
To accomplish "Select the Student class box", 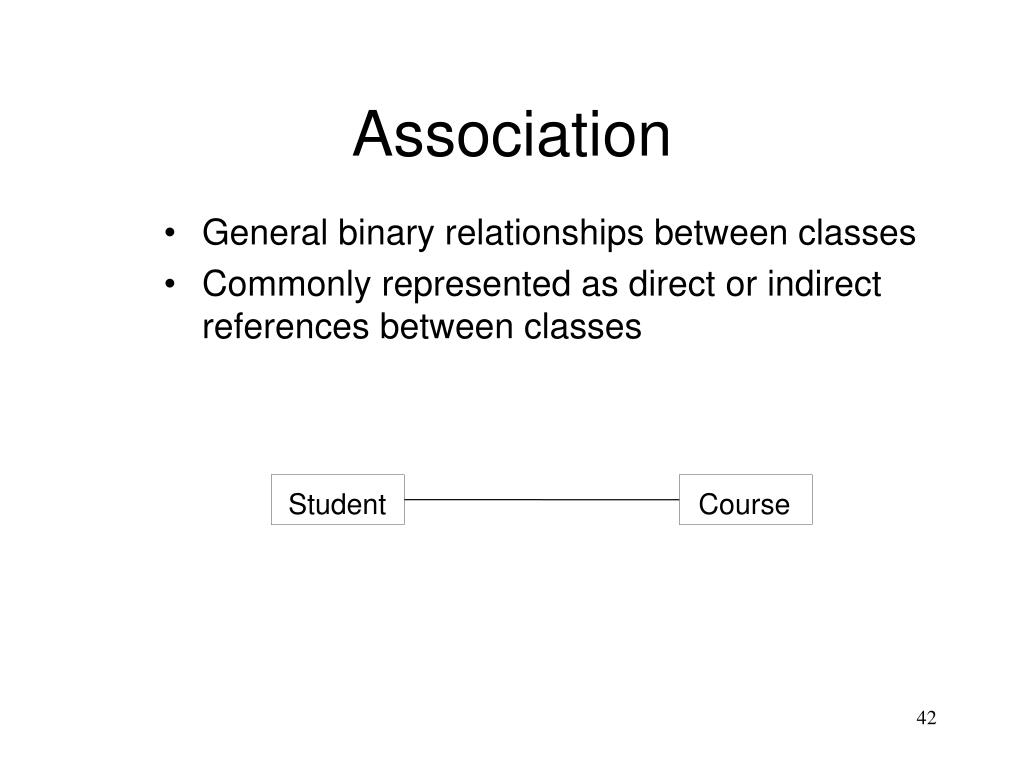I will pos(338,500).
